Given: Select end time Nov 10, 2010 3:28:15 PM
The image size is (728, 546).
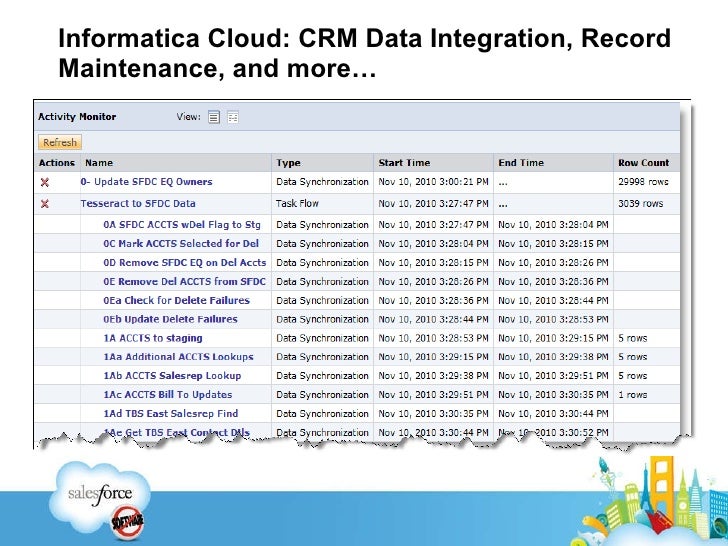Looking at the screenshot, I should 553,244.
